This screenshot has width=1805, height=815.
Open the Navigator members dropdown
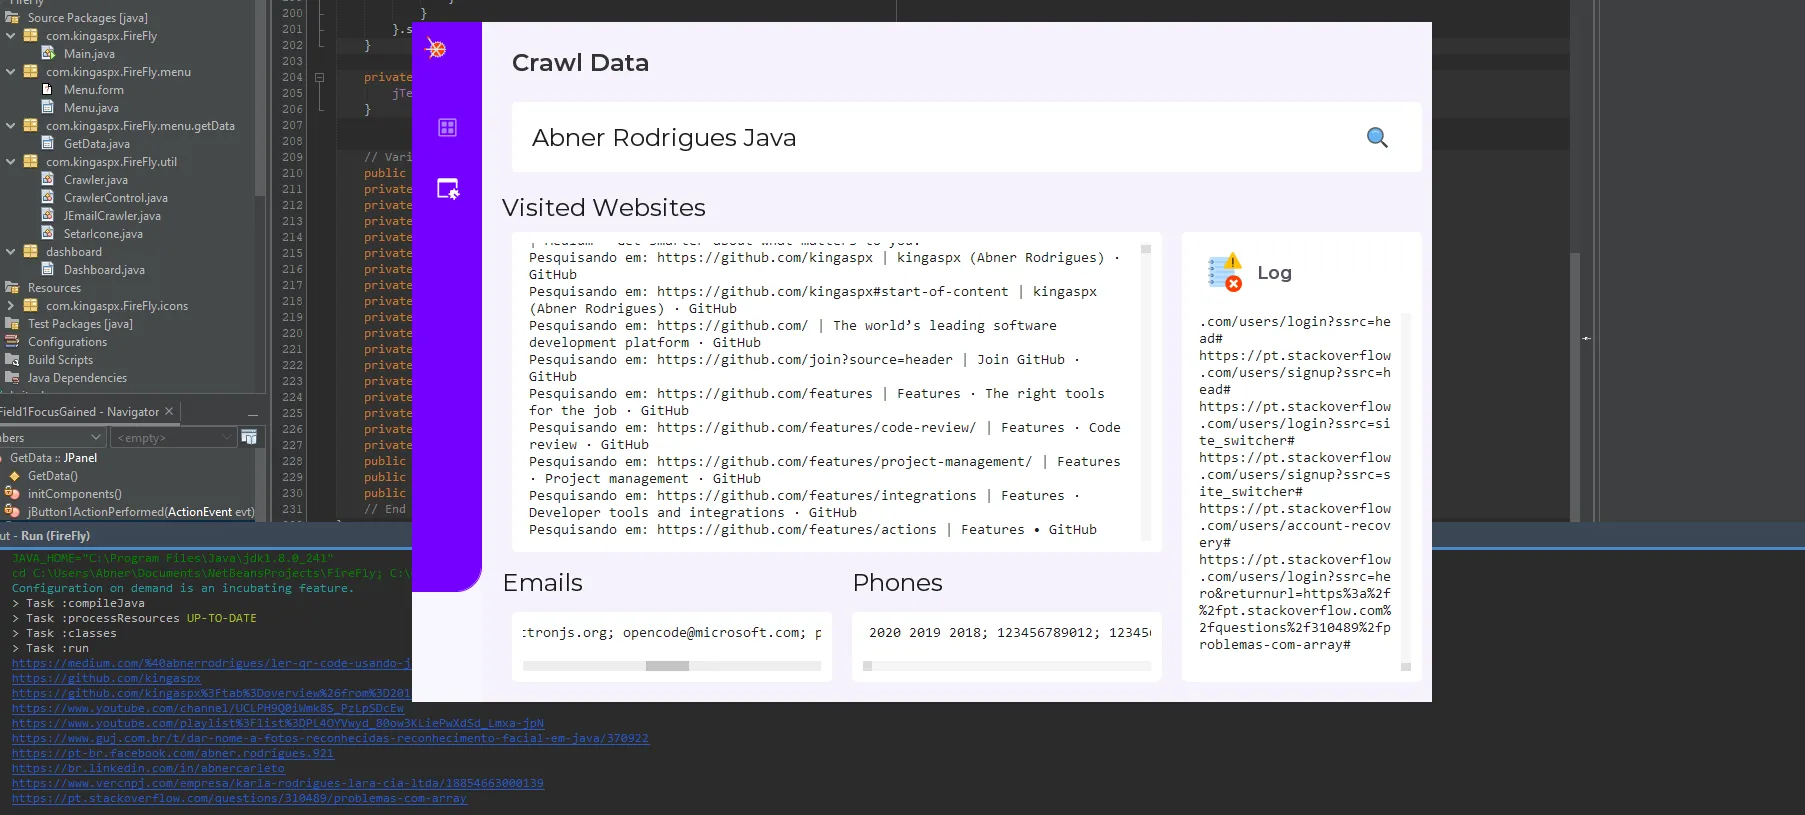[x=52, y=437]
